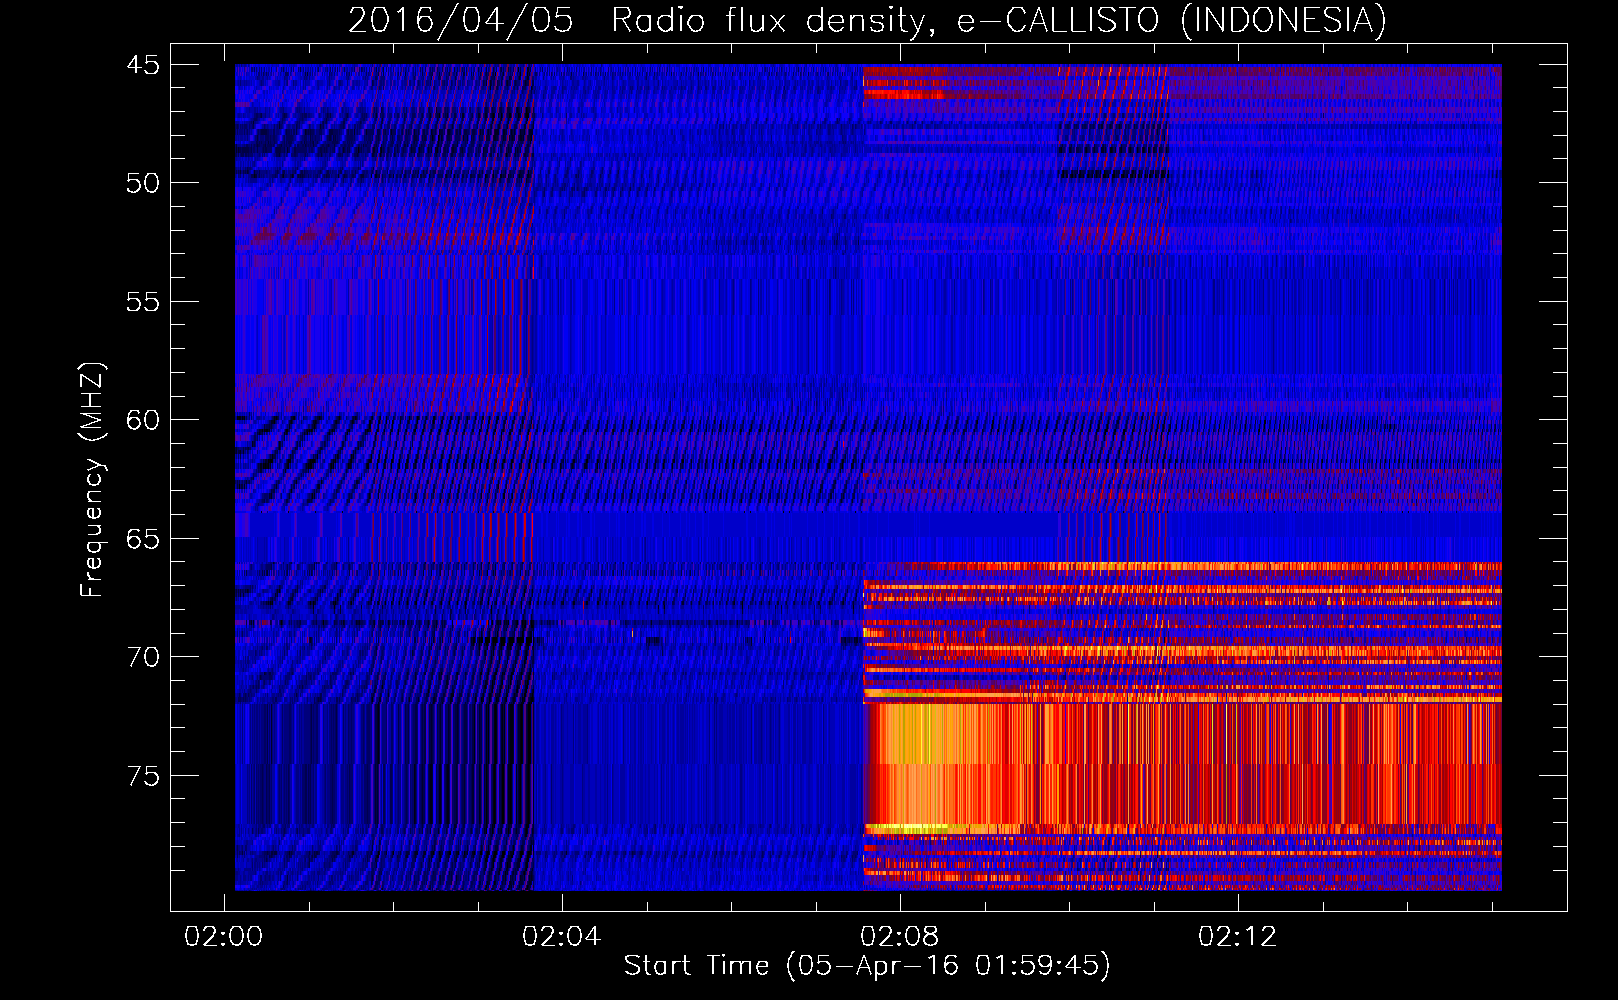Select the 45 MHz y-axis tick label

[142, 65]
